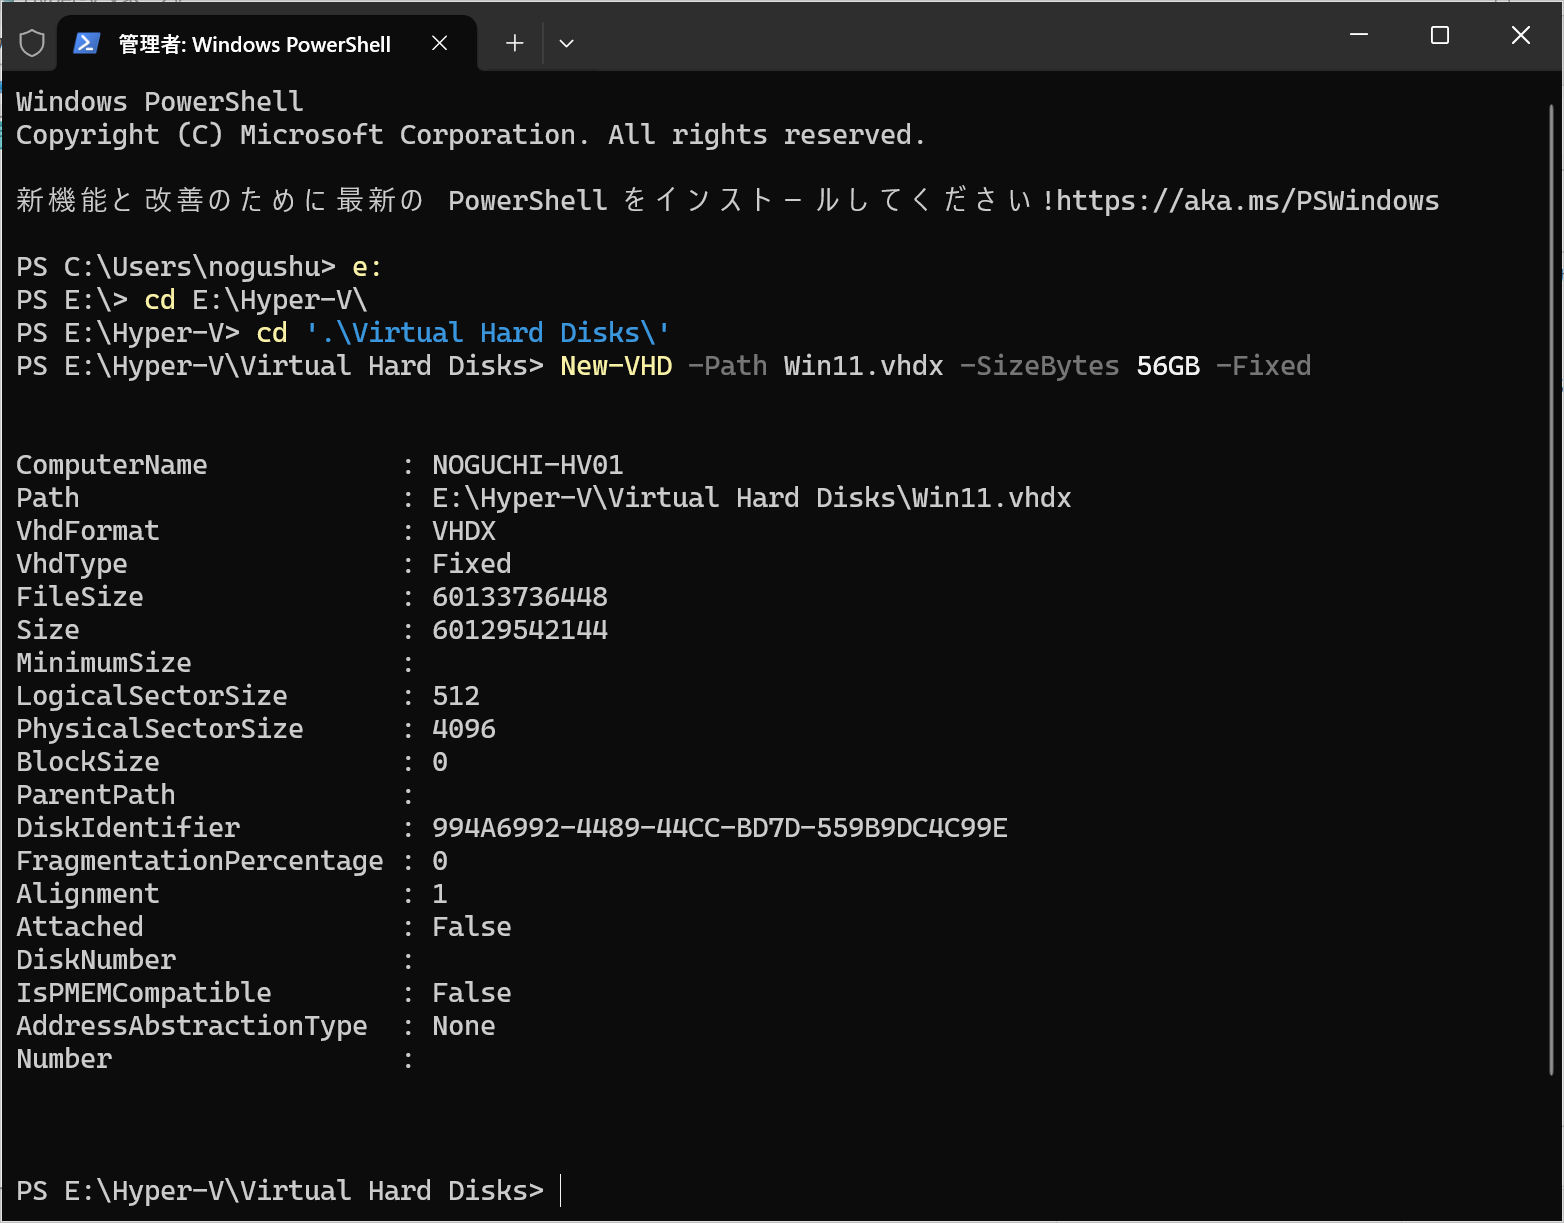1564x1223 pixels.
Task: Click the PhysicalSectorSize value 4096
Action: point(464,729)
